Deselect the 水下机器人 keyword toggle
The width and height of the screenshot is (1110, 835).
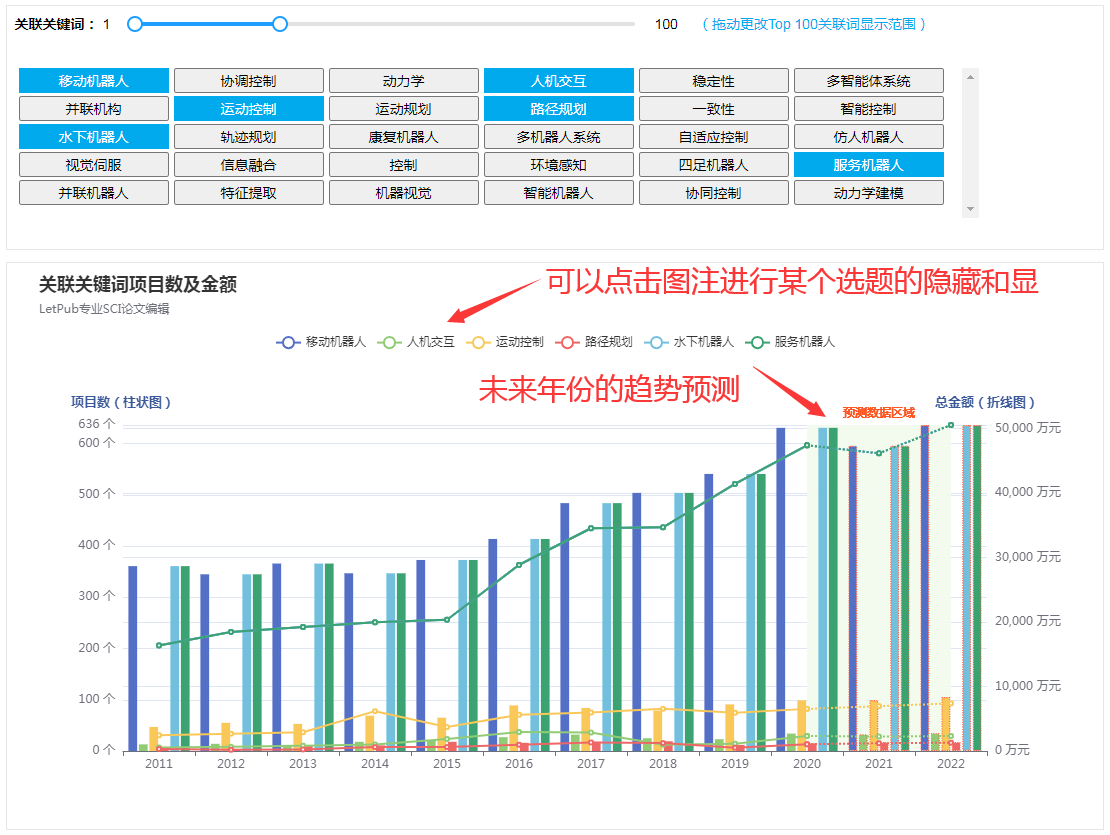click(93, 136)
